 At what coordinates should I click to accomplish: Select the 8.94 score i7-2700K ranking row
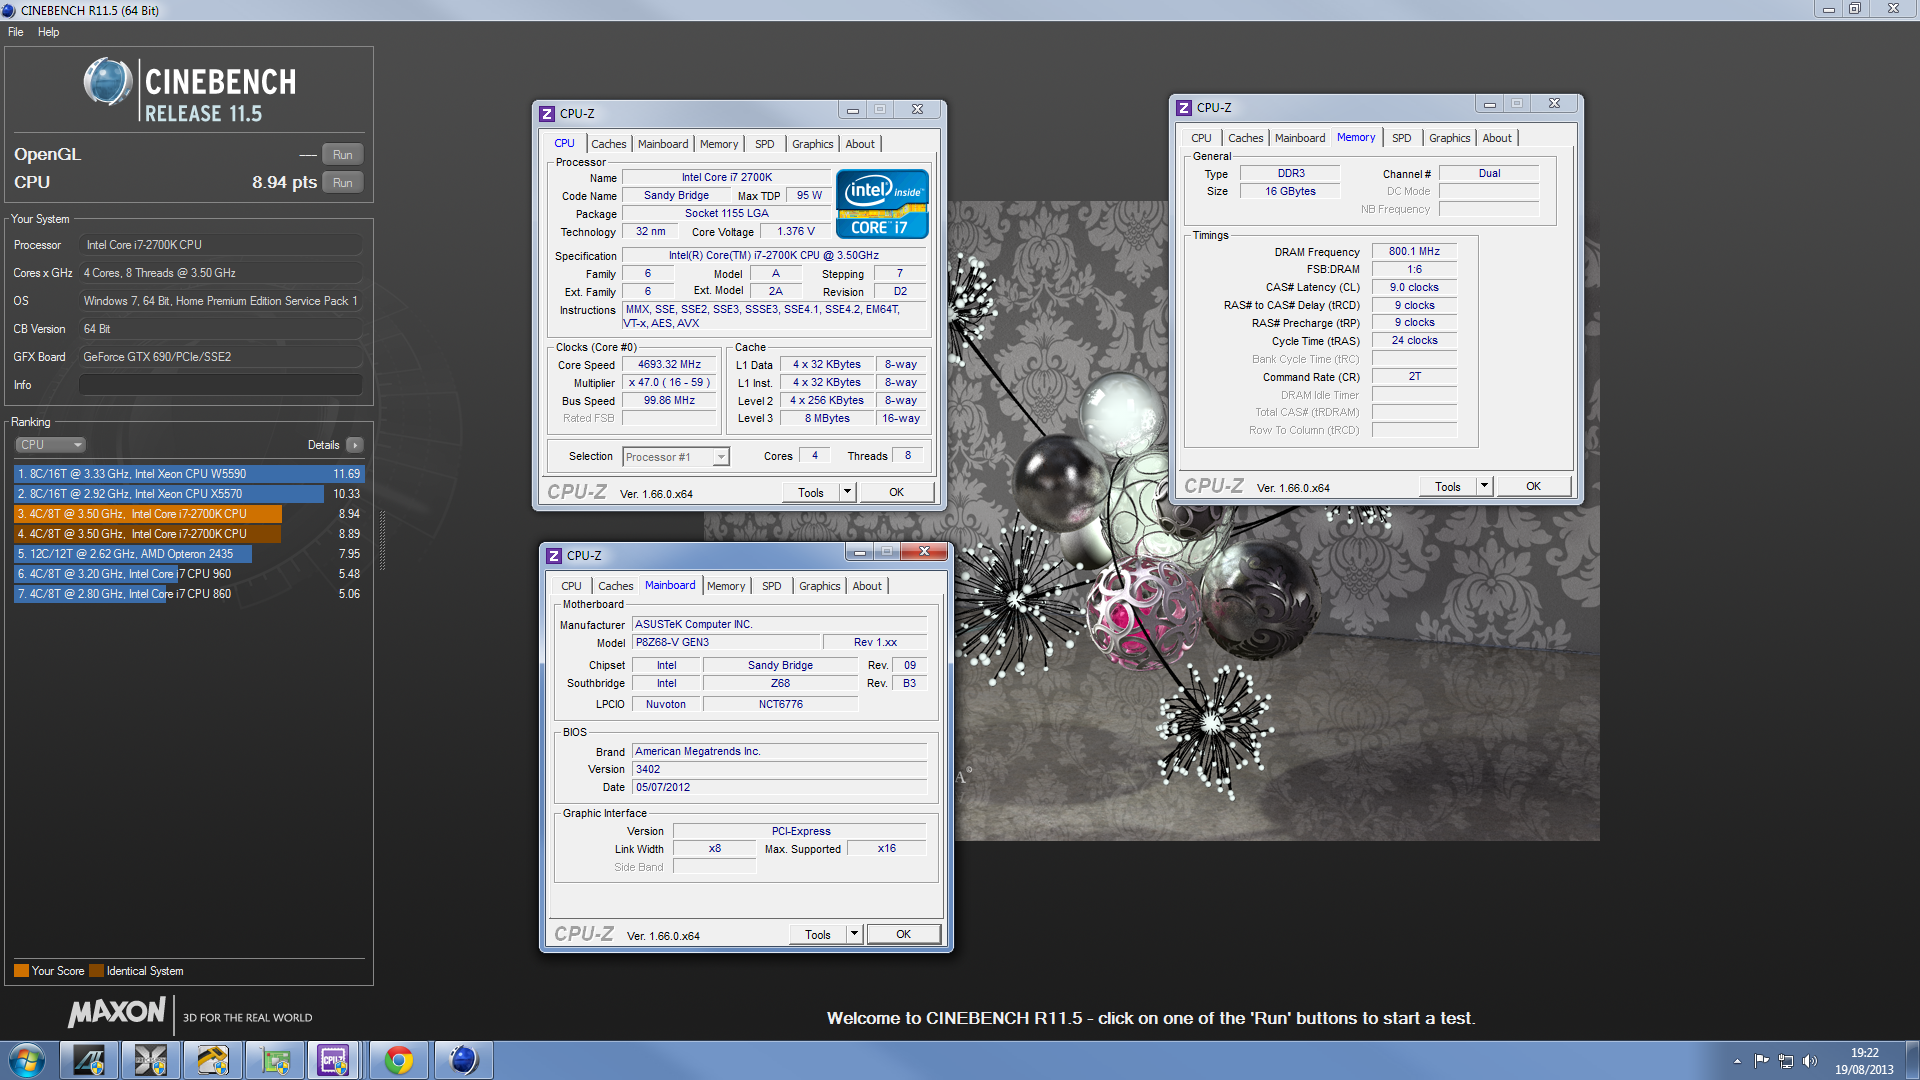pyautogui.click(x=188, y=514)
